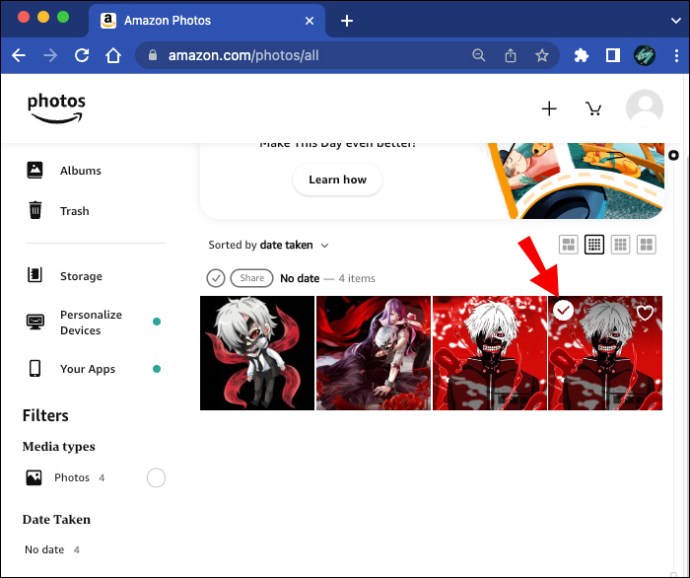Click the Media types heading
The width and height of the screenshot is (690, 578).
(59, 446)
